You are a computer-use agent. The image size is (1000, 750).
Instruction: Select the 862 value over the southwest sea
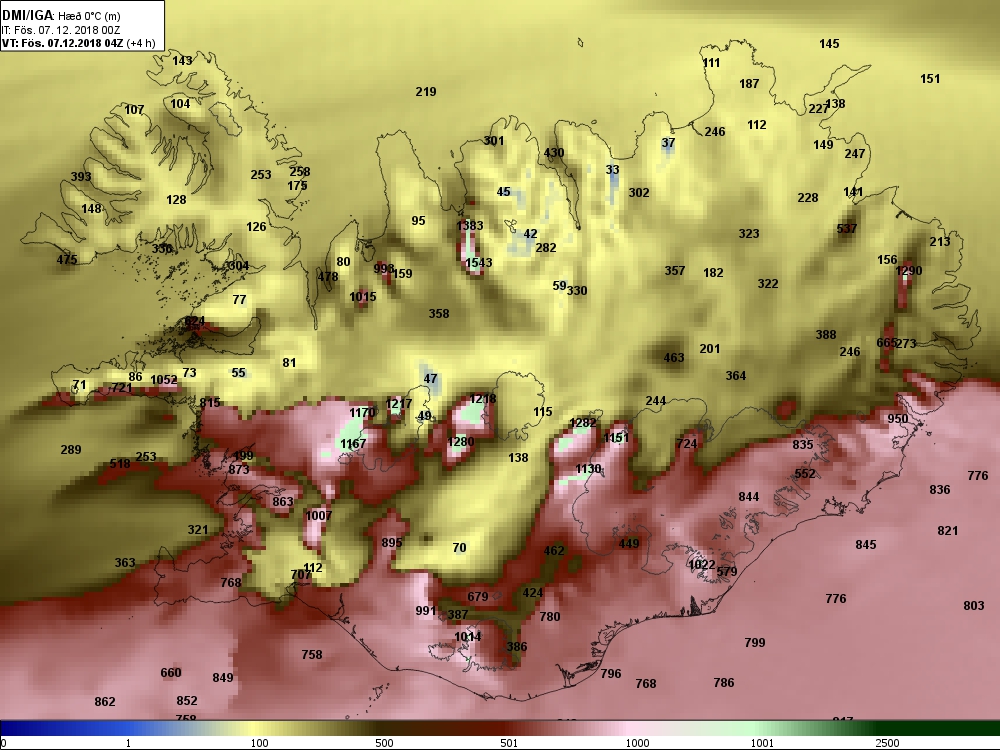coord(105,702)
